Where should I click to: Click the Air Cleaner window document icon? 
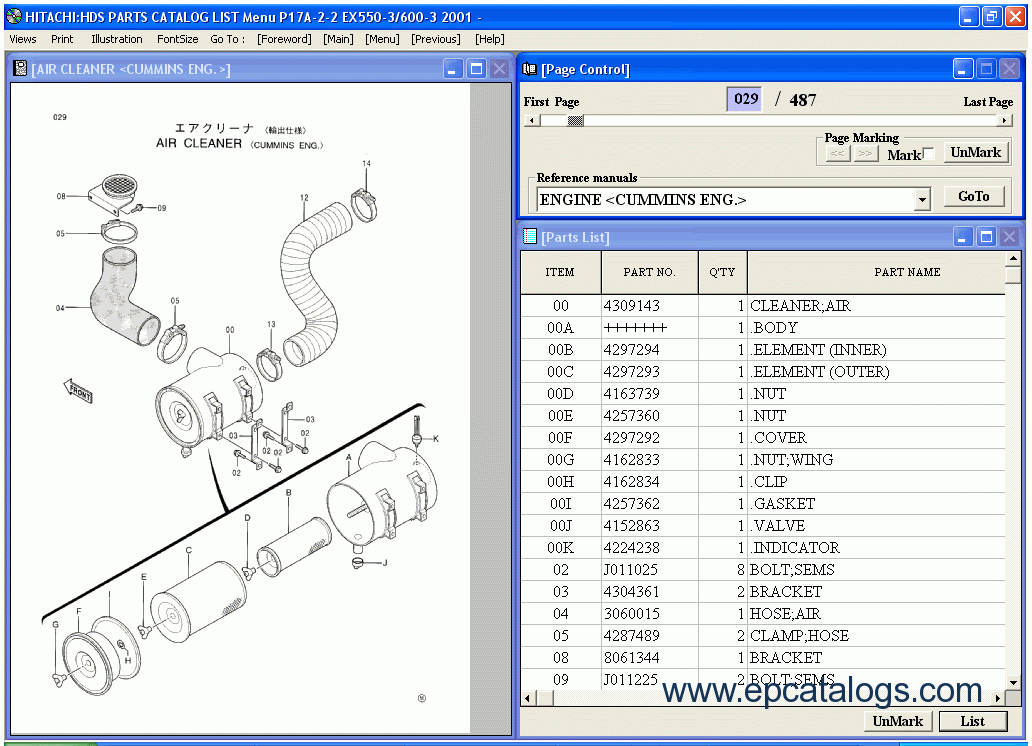click(x=20, y=68)
